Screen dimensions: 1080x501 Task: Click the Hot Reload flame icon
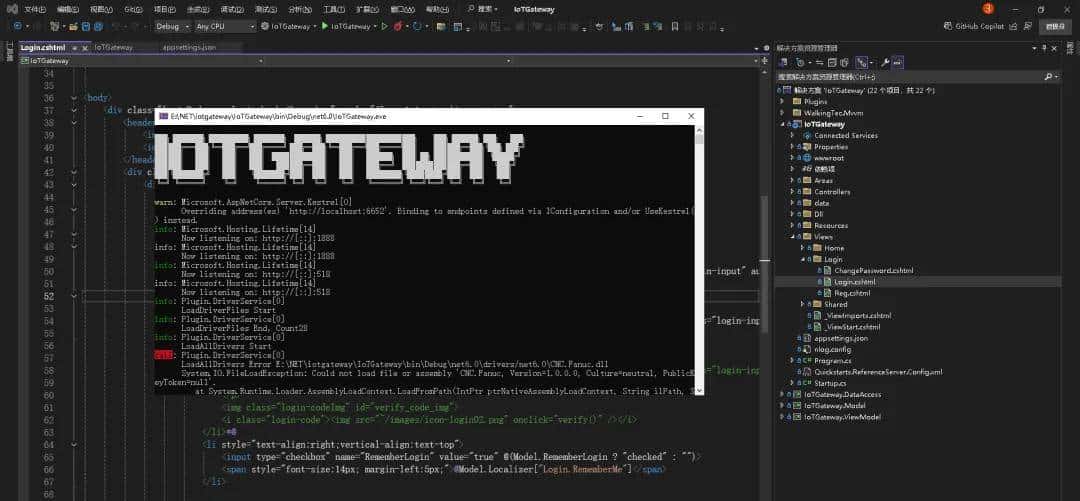(x=398, y=26)
